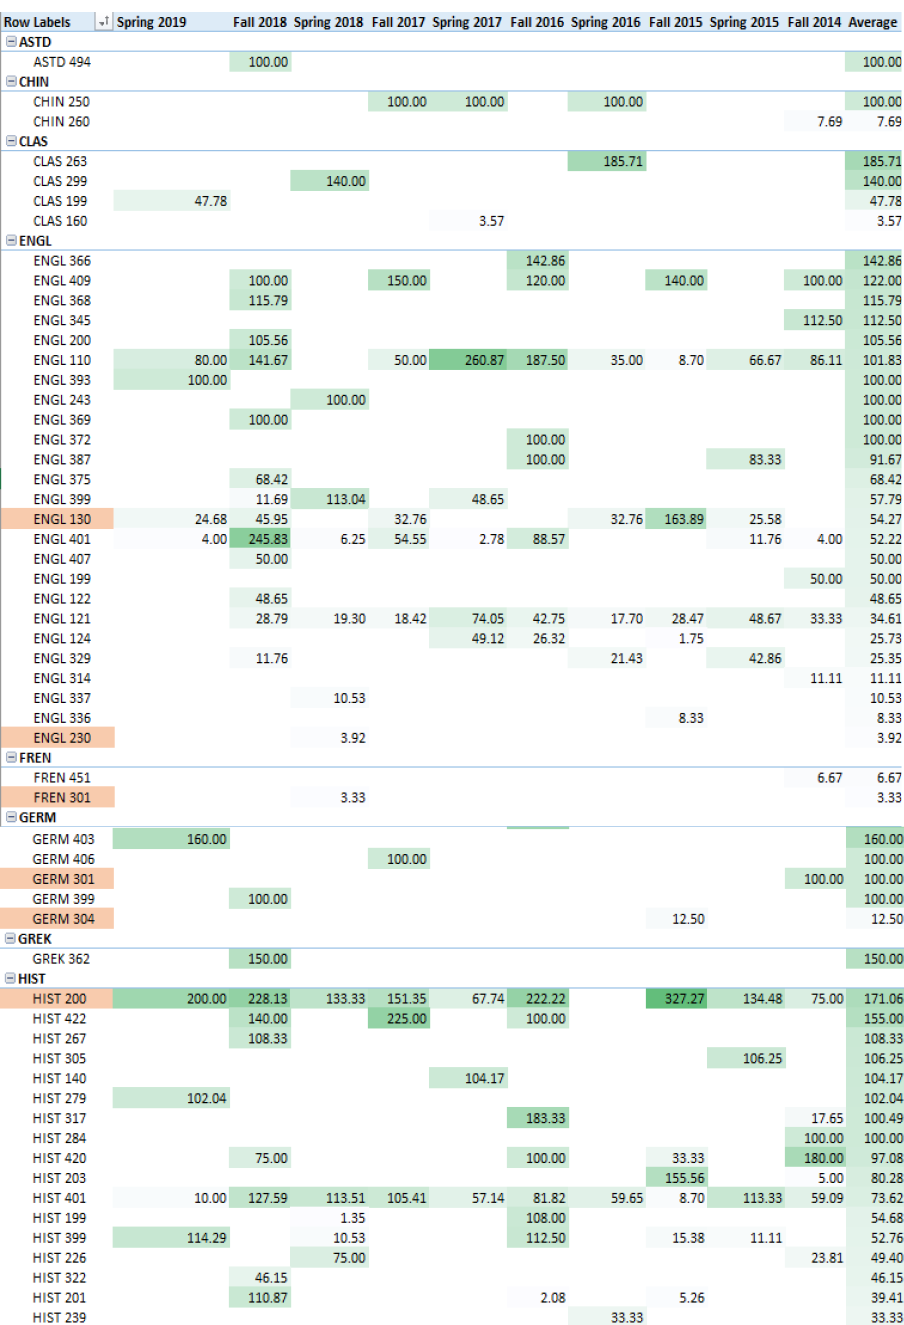Collapse the ASTD group minus icon
This screenshot has height=1325, width=904.
pos(10,42)
